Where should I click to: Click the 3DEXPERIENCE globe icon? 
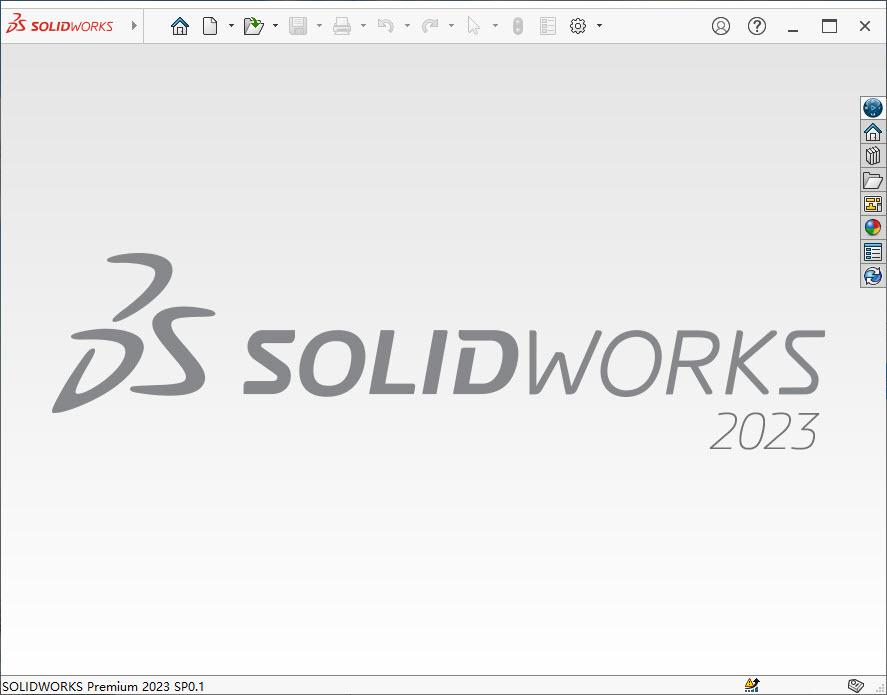click(872, 107)
